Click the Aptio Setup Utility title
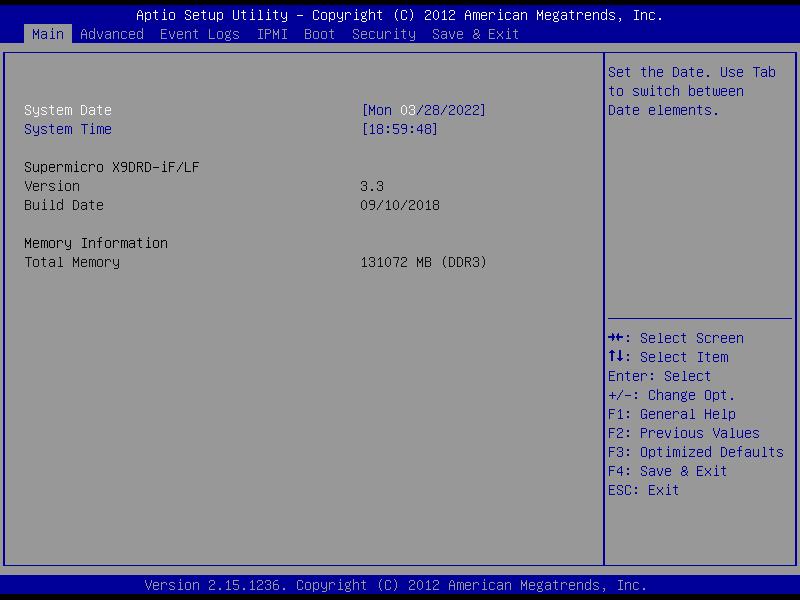The width and height of the screenshot is (800, 600). point(399,15)
